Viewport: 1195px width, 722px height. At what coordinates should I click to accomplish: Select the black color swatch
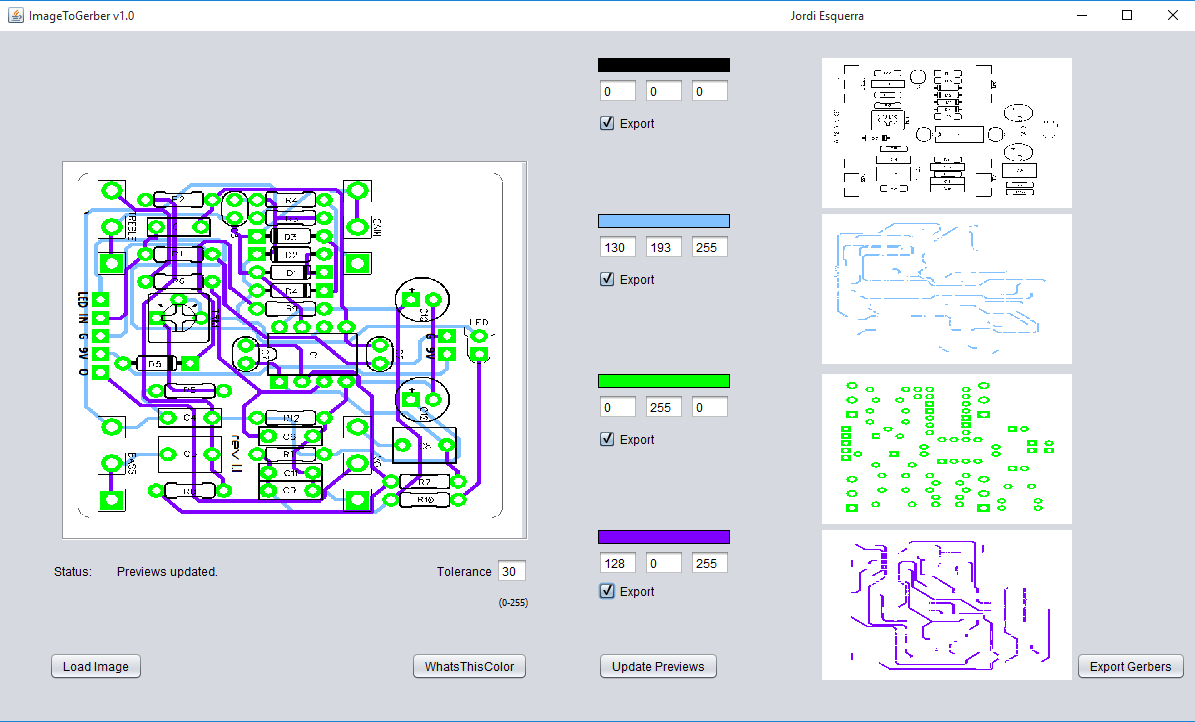tap(663, 64)
